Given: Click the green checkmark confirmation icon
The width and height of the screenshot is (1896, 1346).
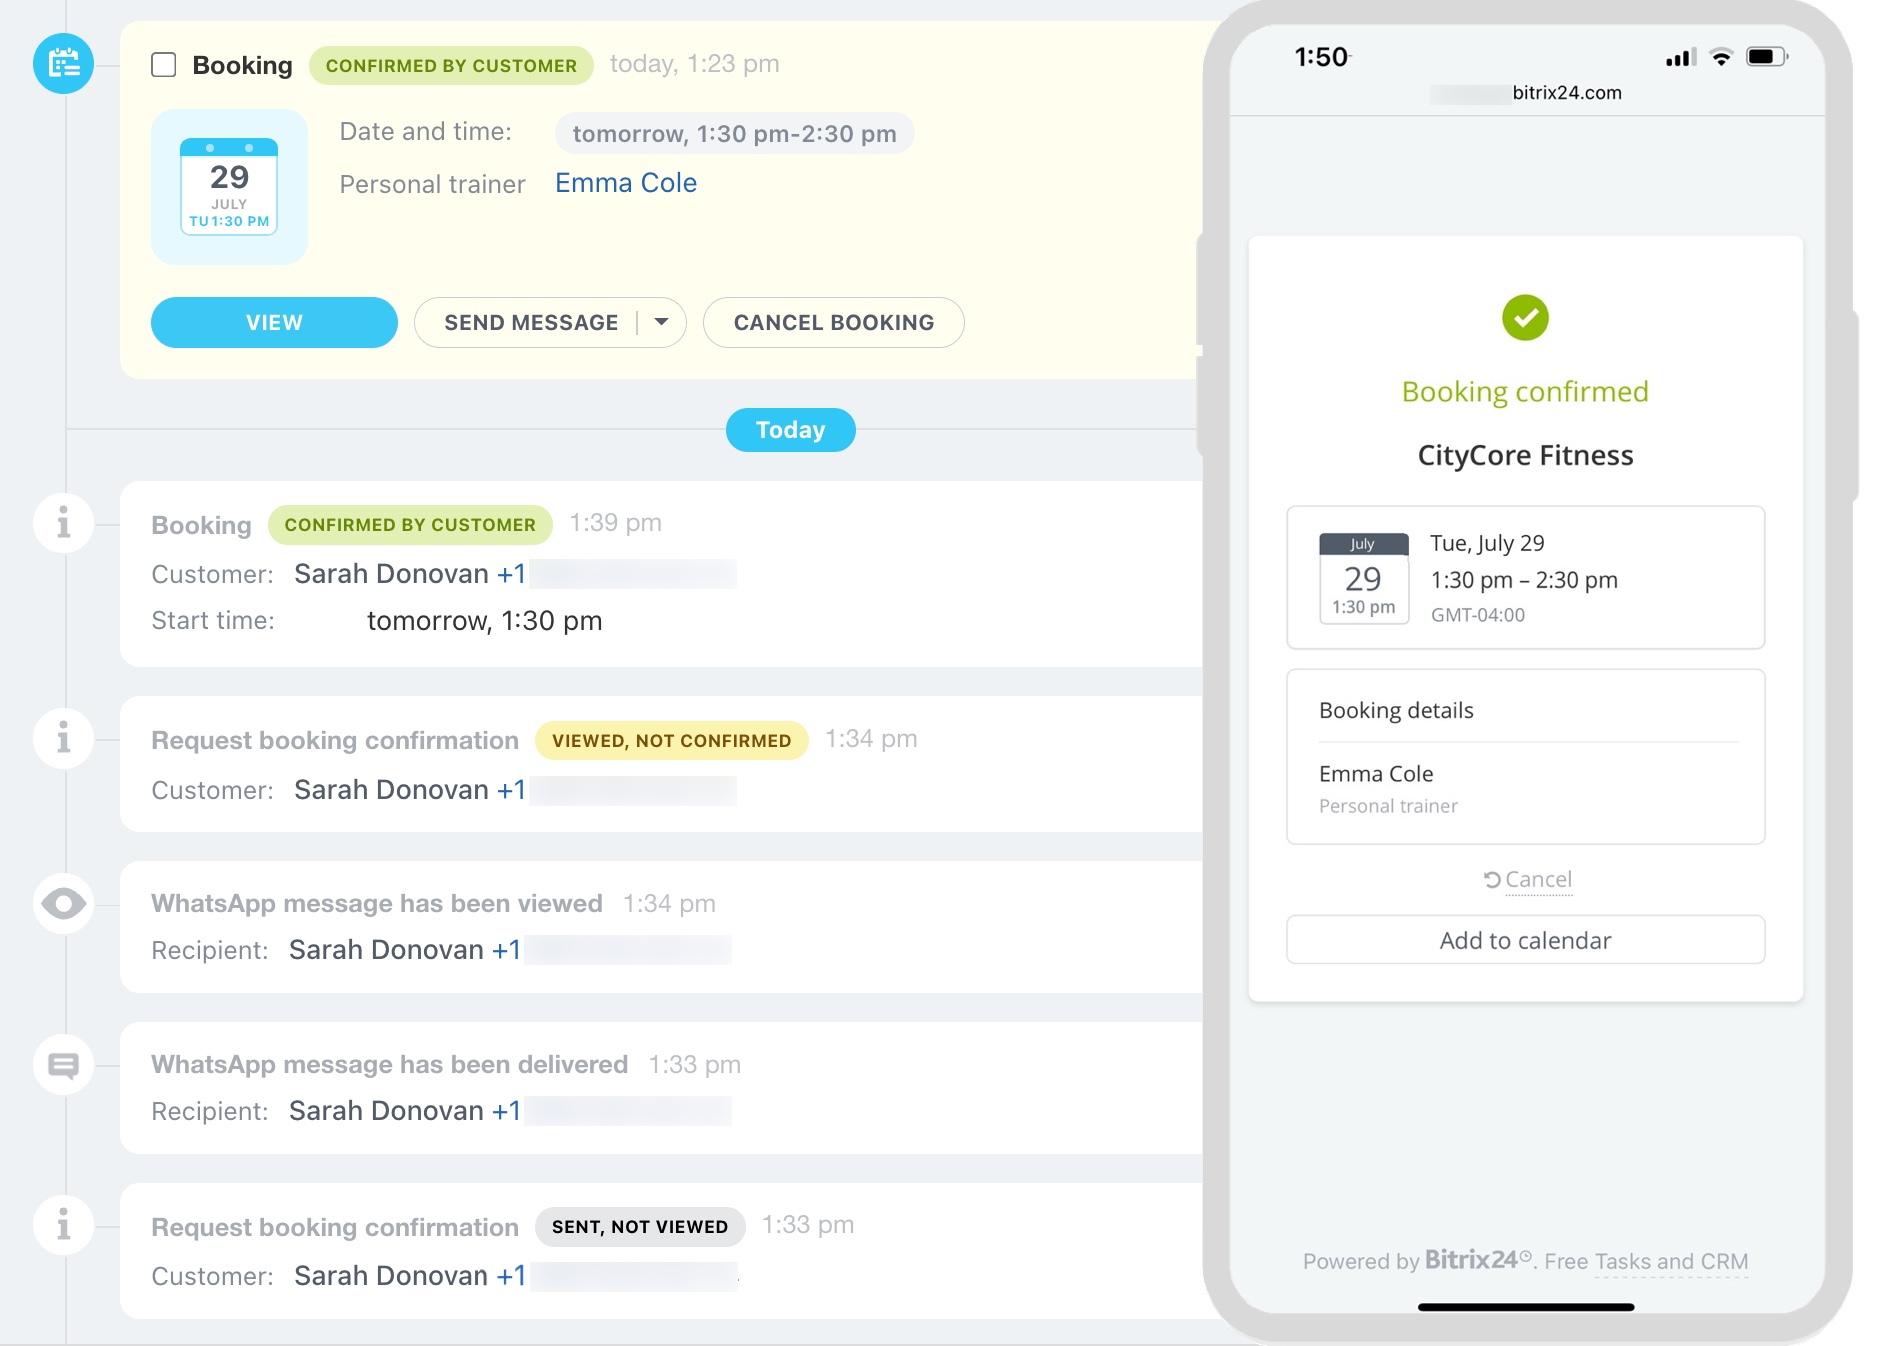Looking at the screenshot, I should pos(1524,318).
